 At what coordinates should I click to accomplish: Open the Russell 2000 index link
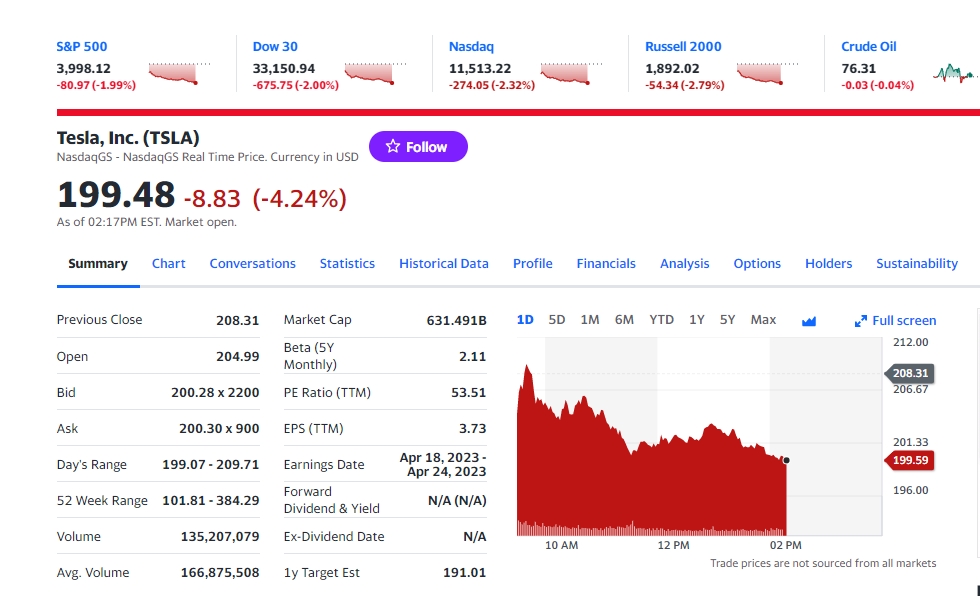click(x=683, y=47)
